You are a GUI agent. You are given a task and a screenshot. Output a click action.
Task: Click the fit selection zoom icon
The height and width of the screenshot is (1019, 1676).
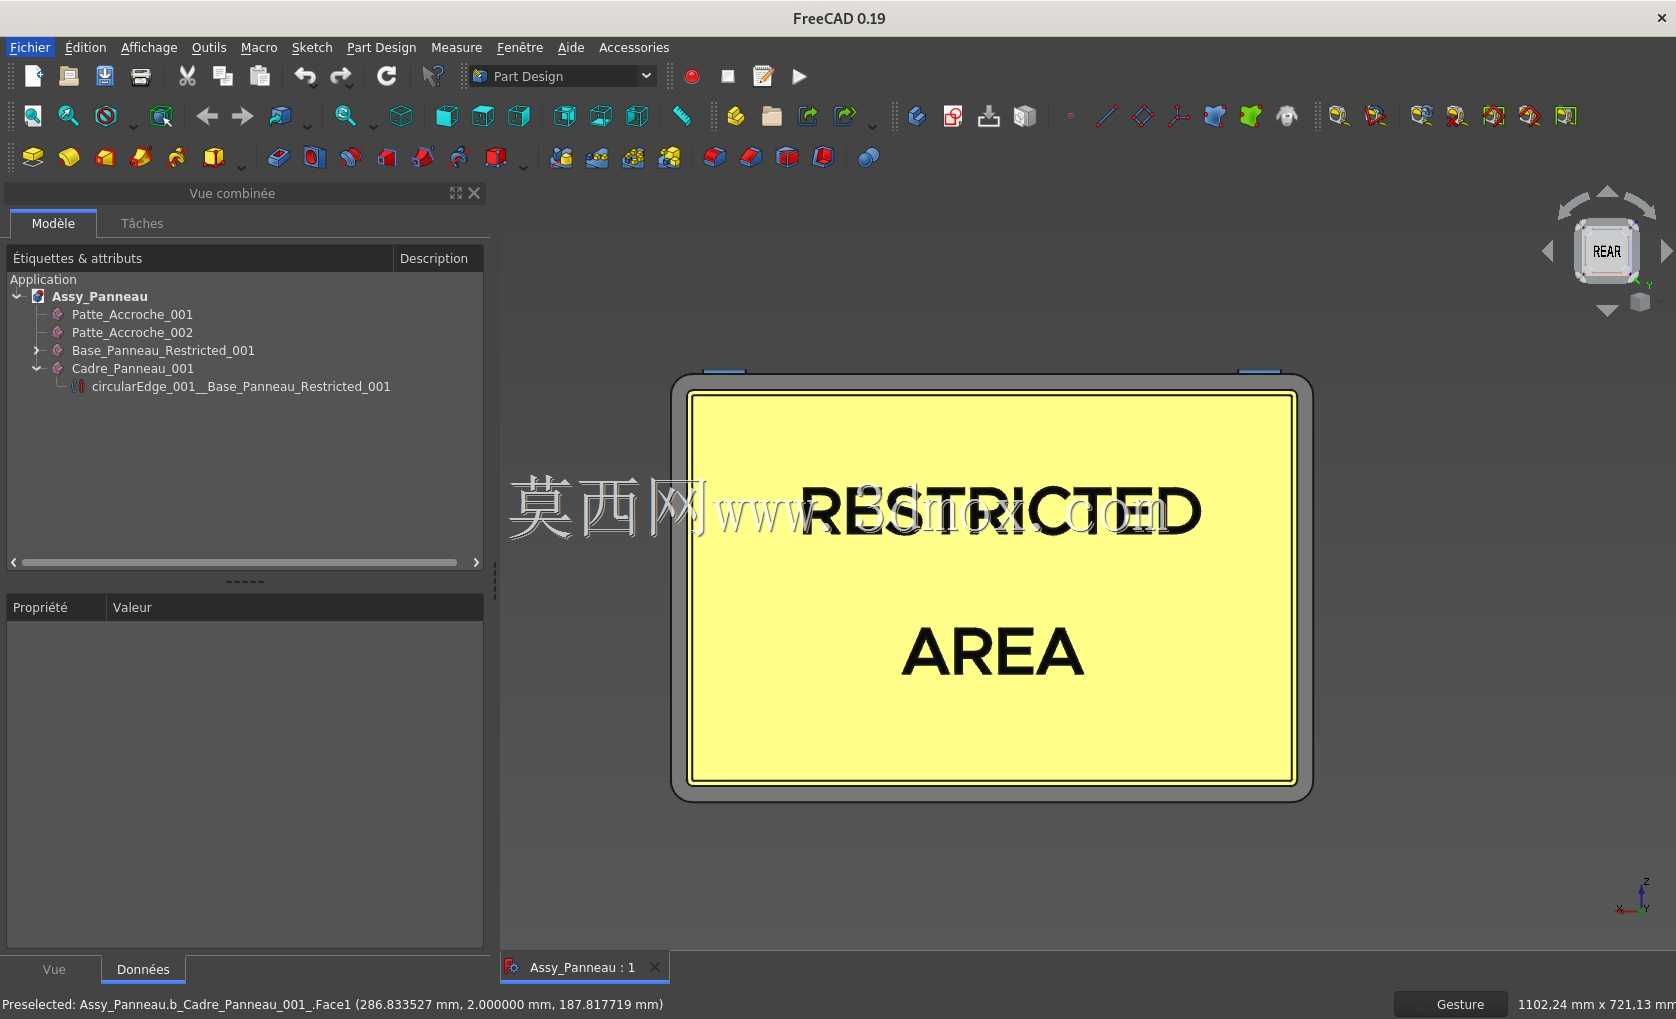tap(69, 116)
